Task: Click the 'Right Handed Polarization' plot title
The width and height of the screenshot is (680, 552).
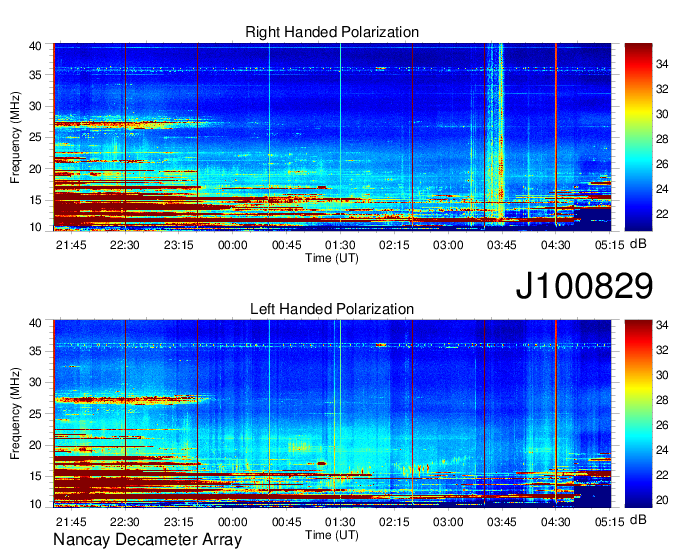Action: coord(332,32)
